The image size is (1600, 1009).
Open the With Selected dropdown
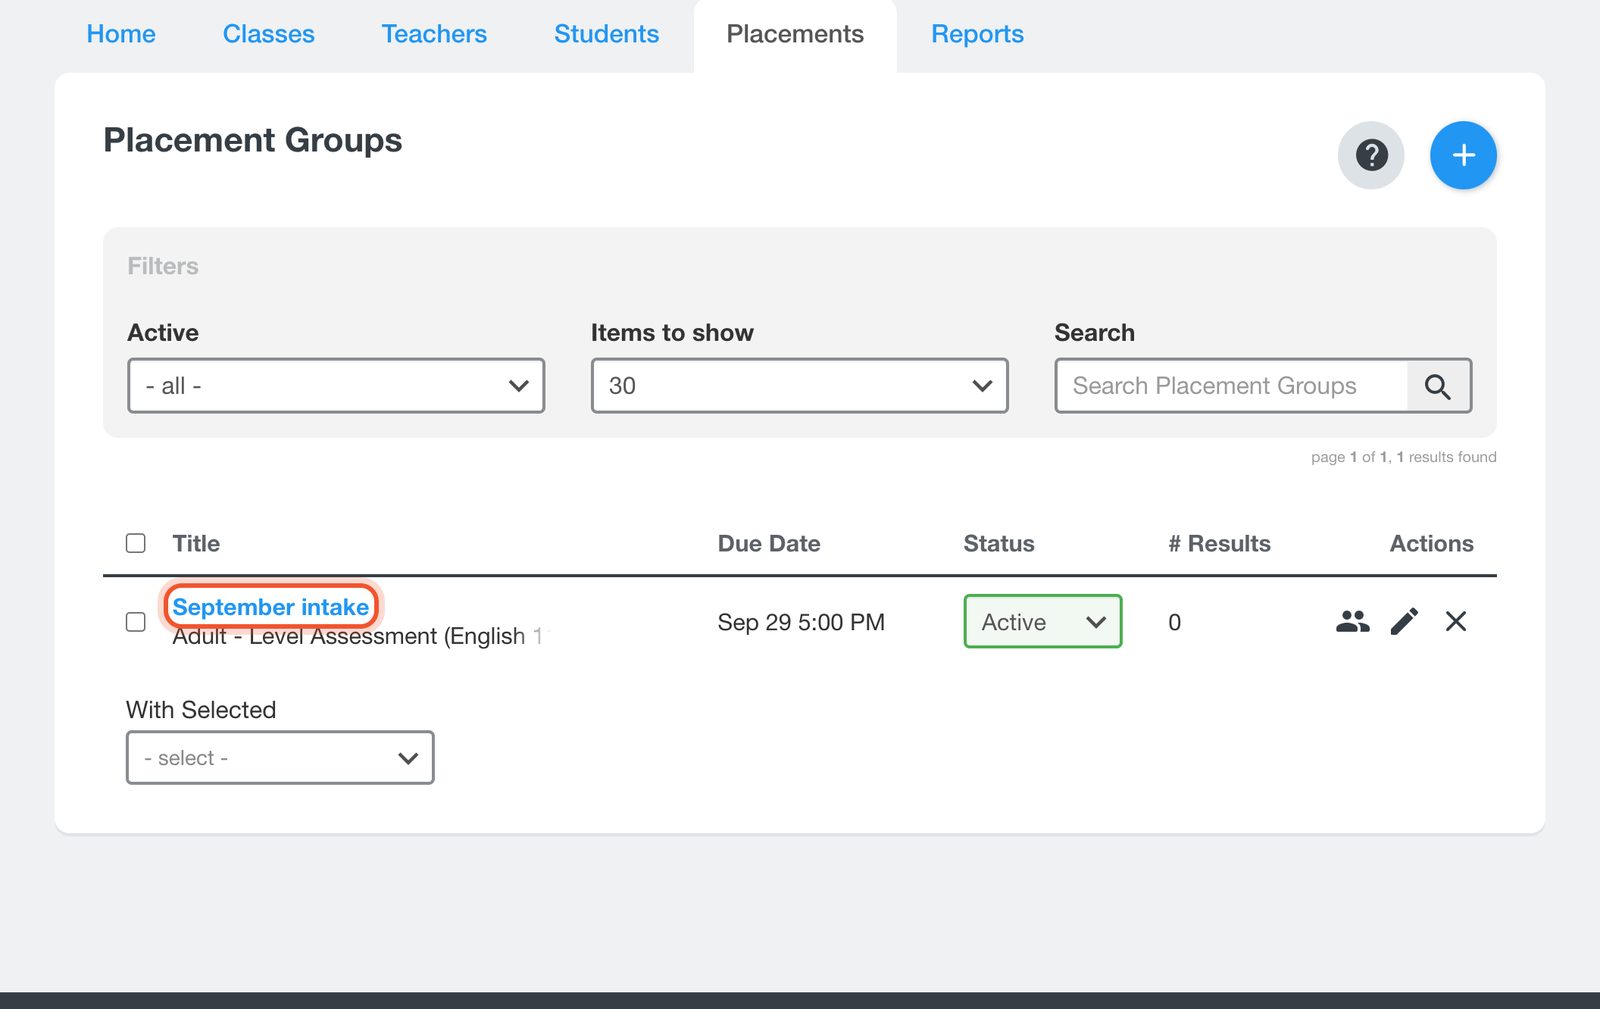(280, 758)
